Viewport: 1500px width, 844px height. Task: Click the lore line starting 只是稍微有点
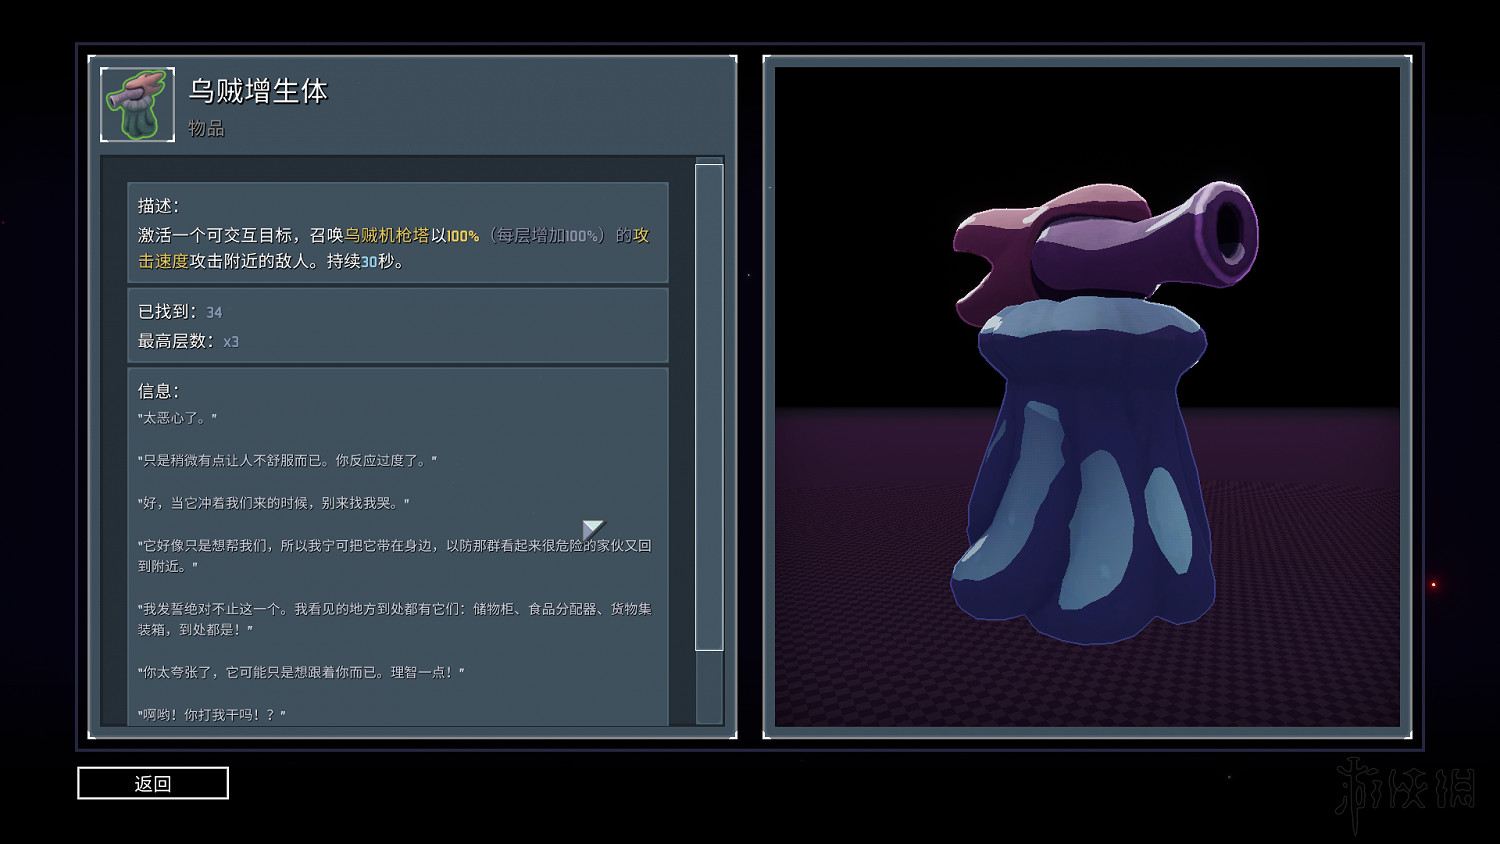click(287, 460)
